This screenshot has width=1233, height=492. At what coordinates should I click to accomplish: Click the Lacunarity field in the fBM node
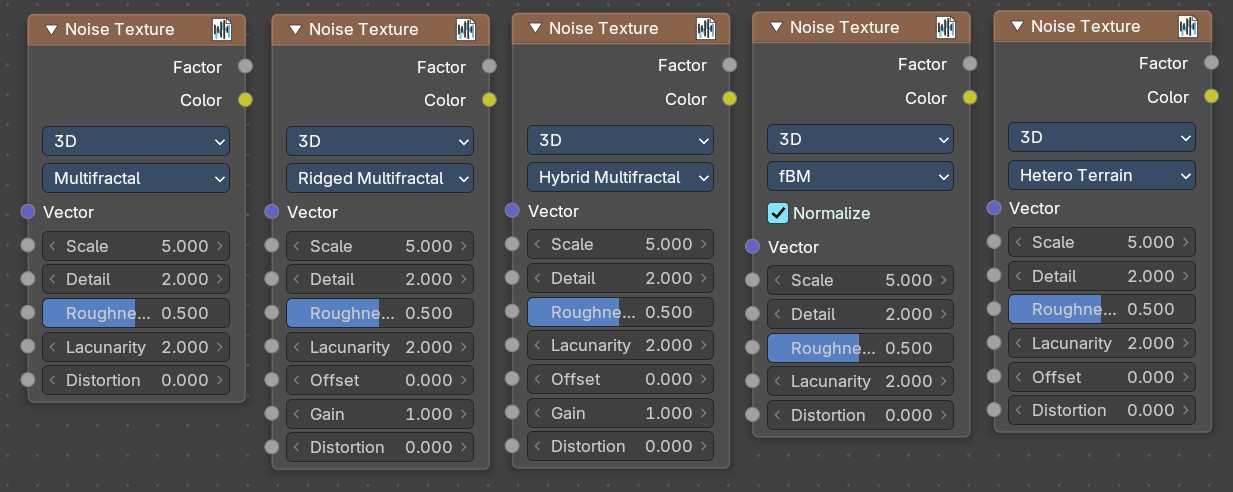click(x=860, y=381)
